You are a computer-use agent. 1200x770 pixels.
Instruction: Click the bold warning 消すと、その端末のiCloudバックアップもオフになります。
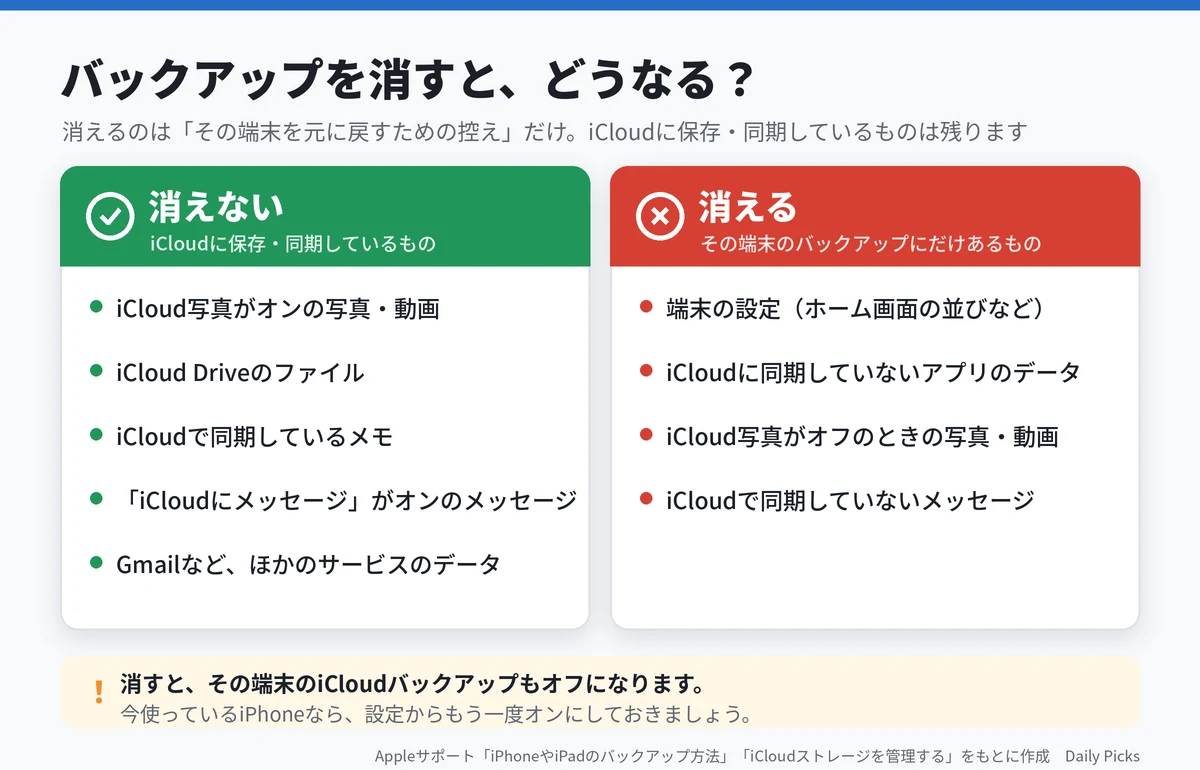412,684
